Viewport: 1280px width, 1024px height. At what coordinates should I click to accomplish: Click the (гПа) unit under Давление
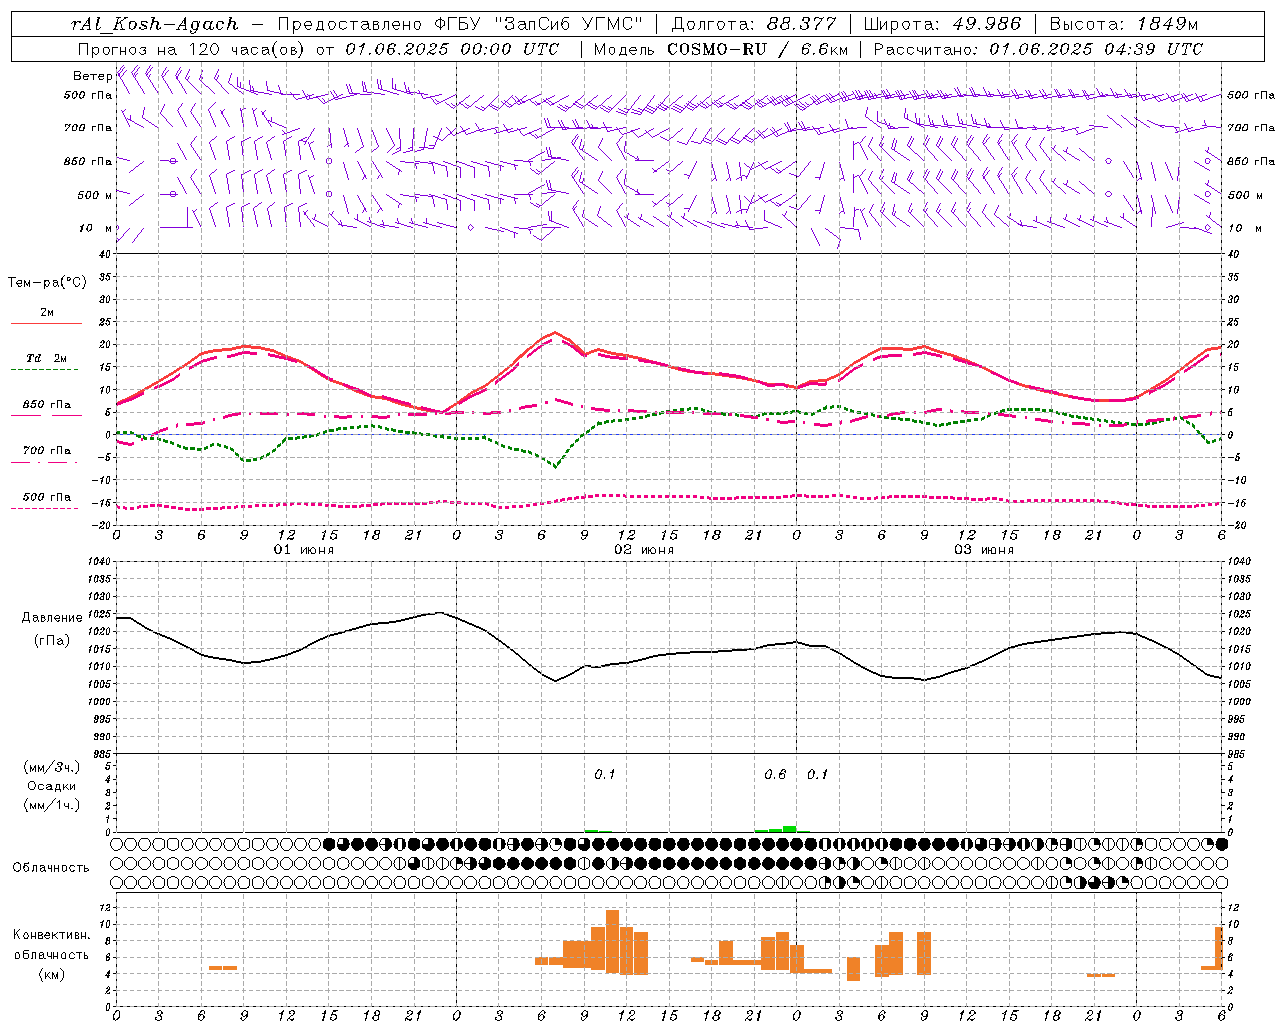pos(52,641)
